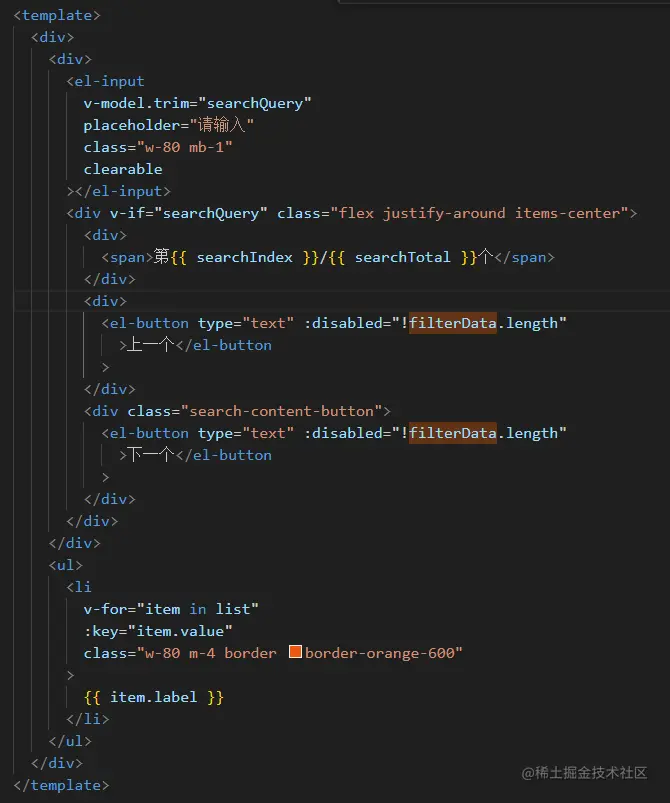Click the searchIndex interpolation variable

click(244, 257)
